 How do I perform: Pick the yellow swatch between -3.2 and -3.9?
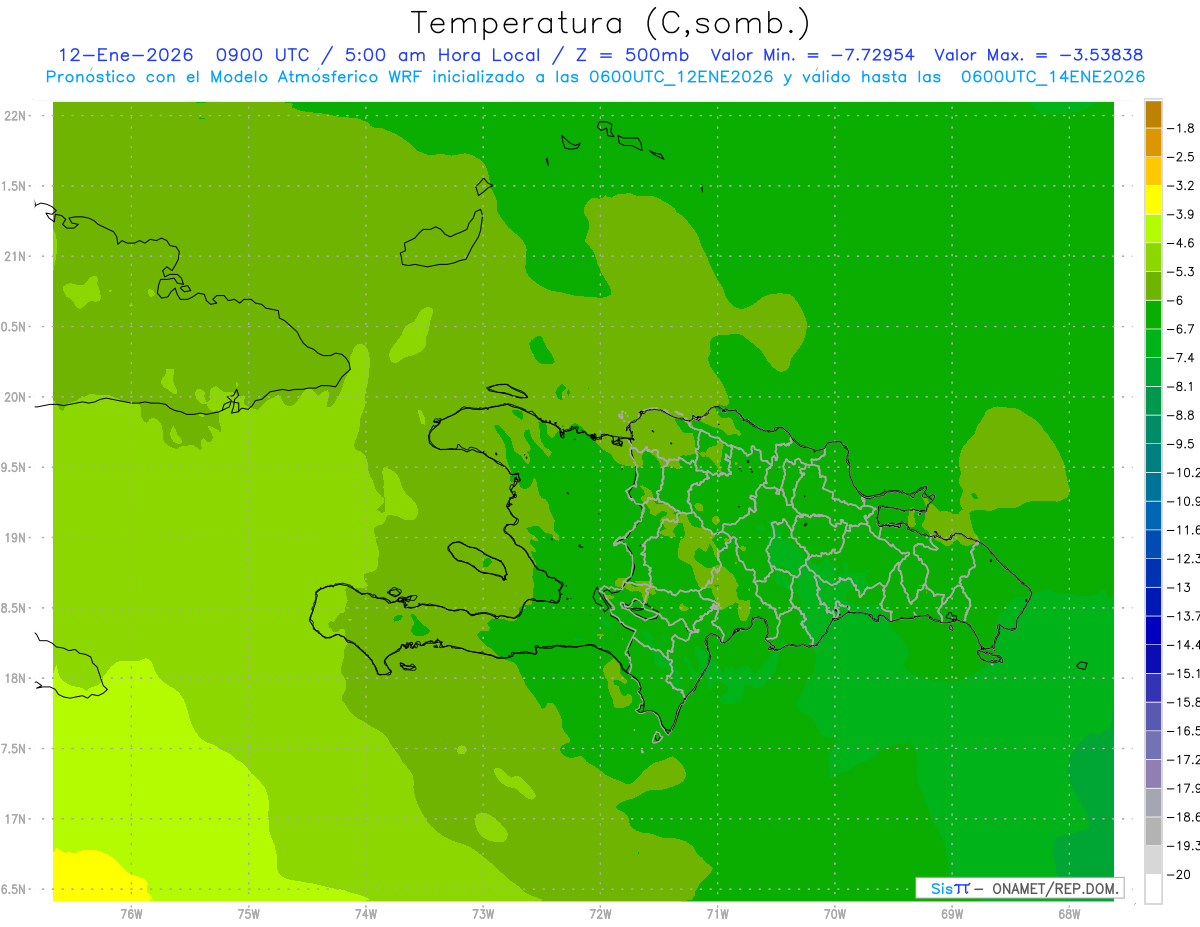(1153, 200)
